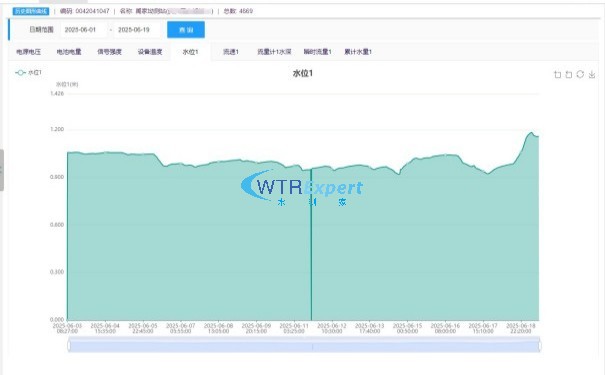This screenshot has width=605, height=375.
Task: Open the 累计水量1 tab
Action: (x=358, y=52)
